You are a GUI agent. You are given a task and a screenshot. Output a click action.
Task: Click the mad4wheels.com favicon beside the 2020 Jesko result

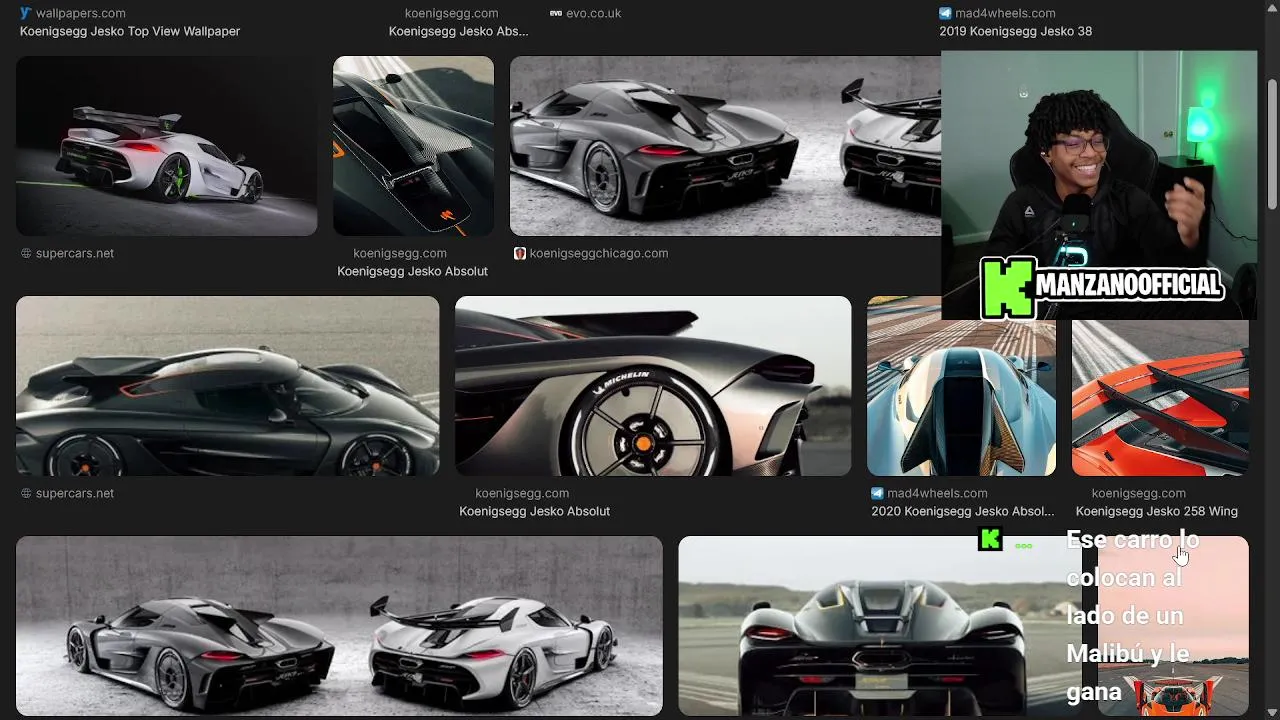click(x=877, y=493)
